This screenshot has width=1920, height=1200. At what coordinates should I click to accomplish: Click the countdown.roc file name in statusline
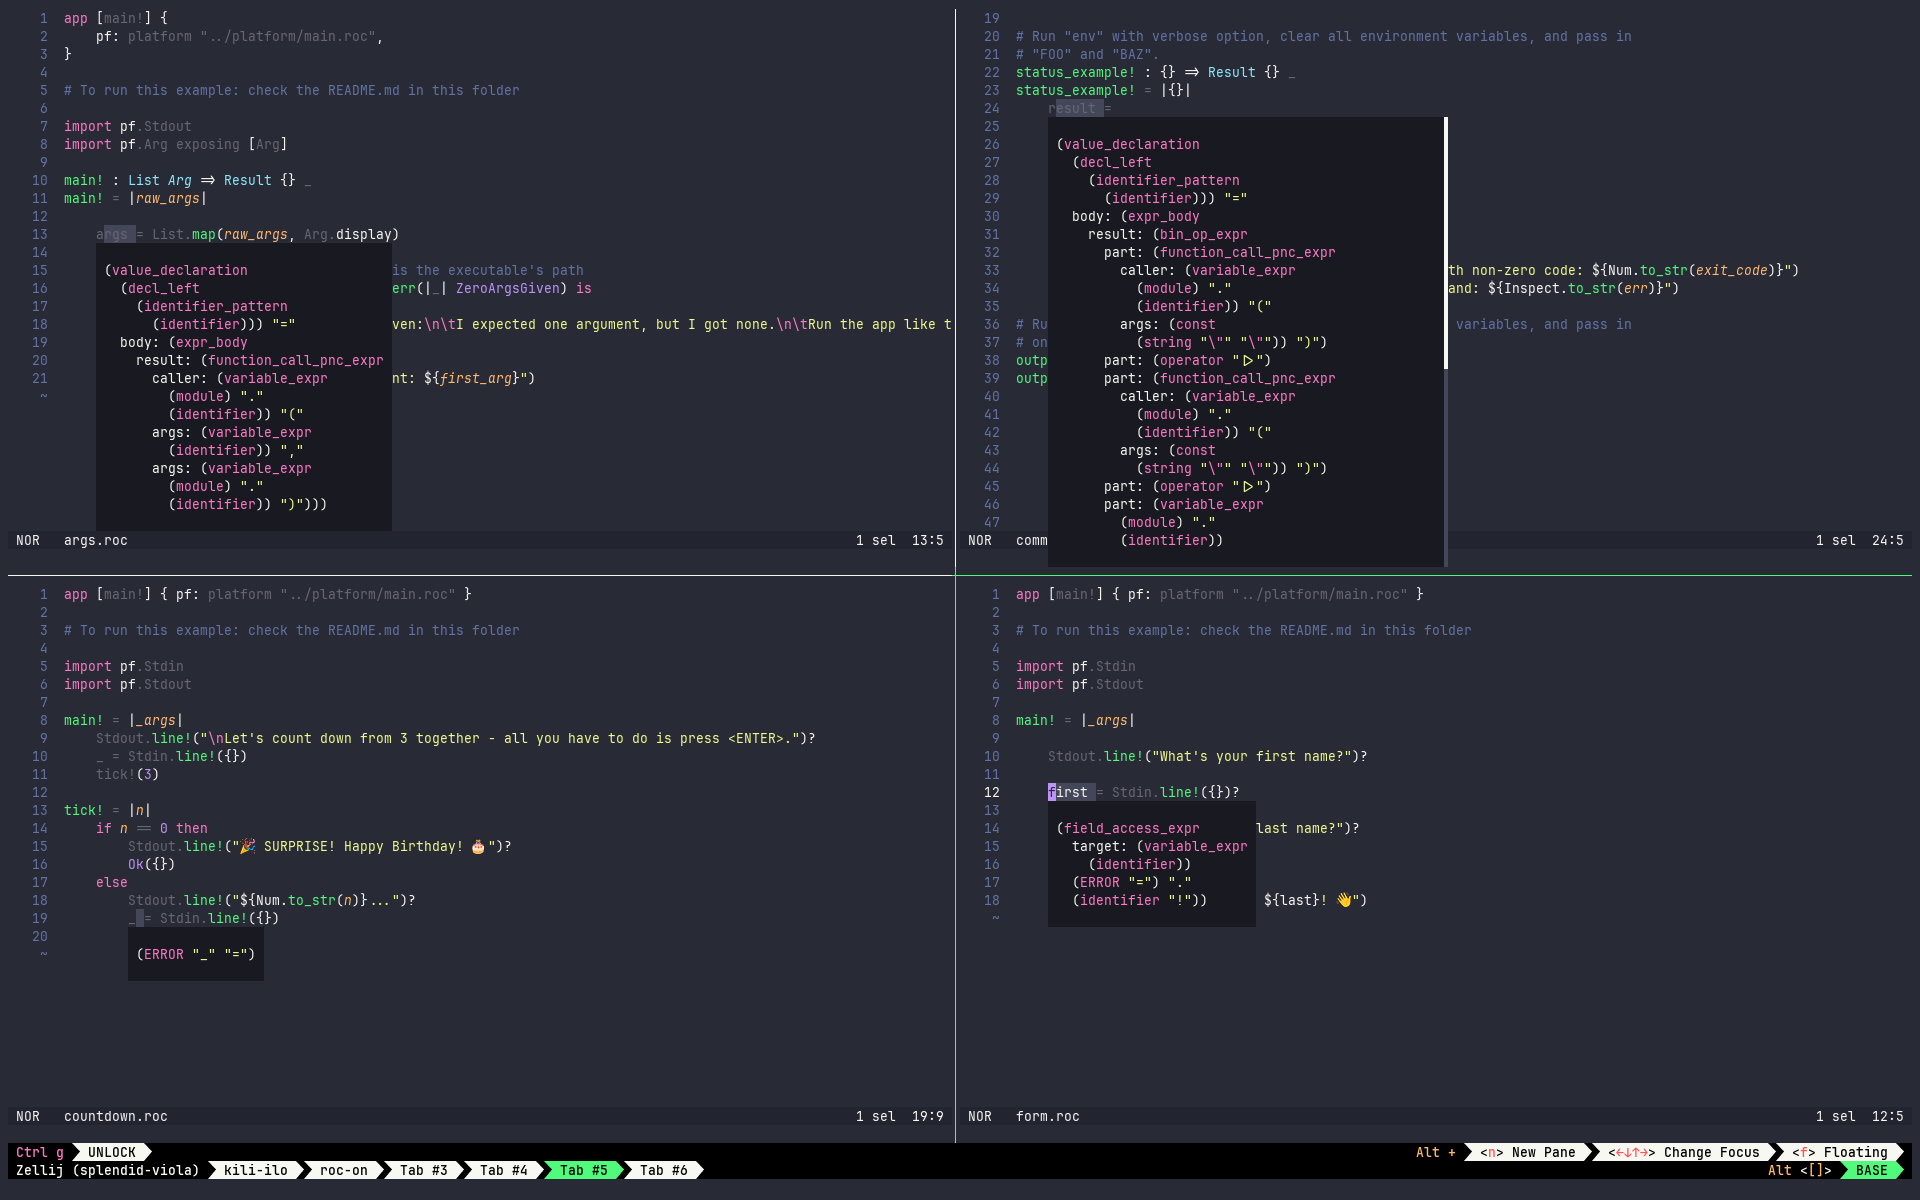[116, 1116]
